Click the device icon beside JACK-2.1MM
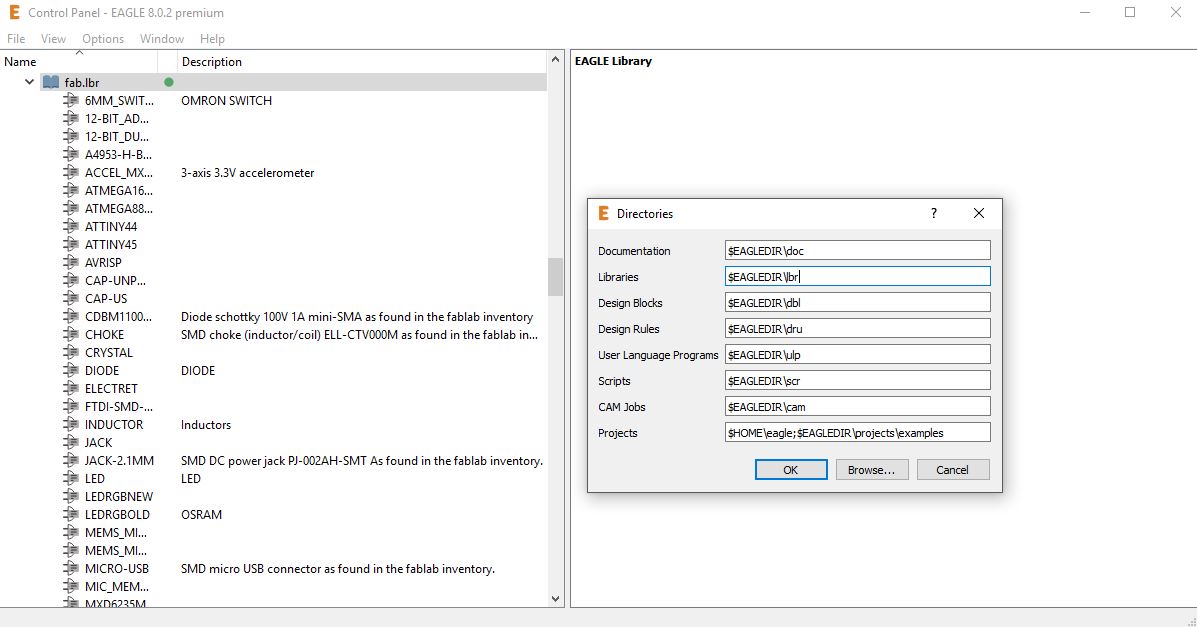This screenshot has height=627, width=1197. point(71,461)
